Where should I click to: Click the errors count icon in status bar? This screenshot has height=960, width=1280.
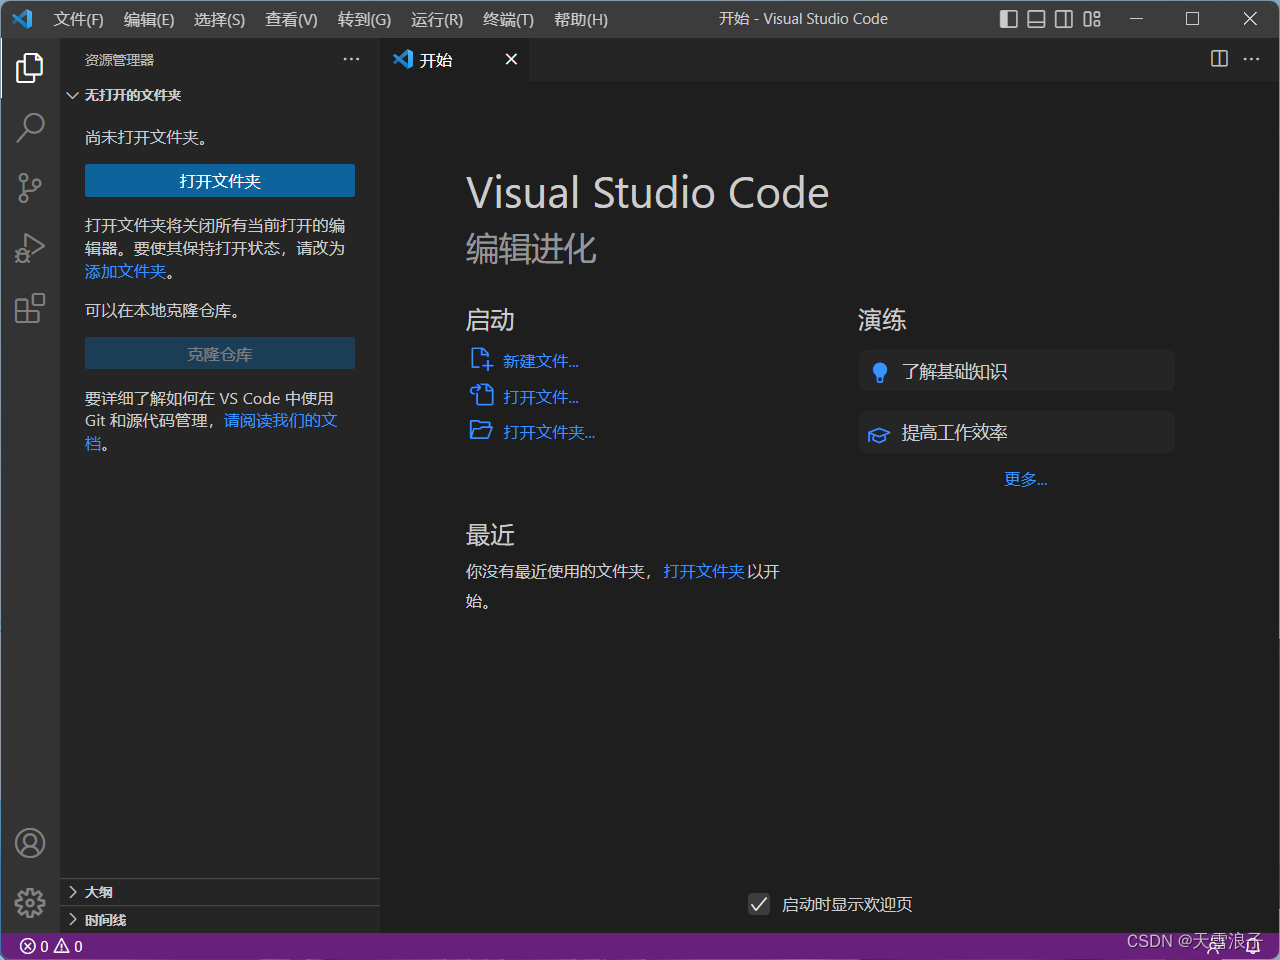(x=27, y=946)
